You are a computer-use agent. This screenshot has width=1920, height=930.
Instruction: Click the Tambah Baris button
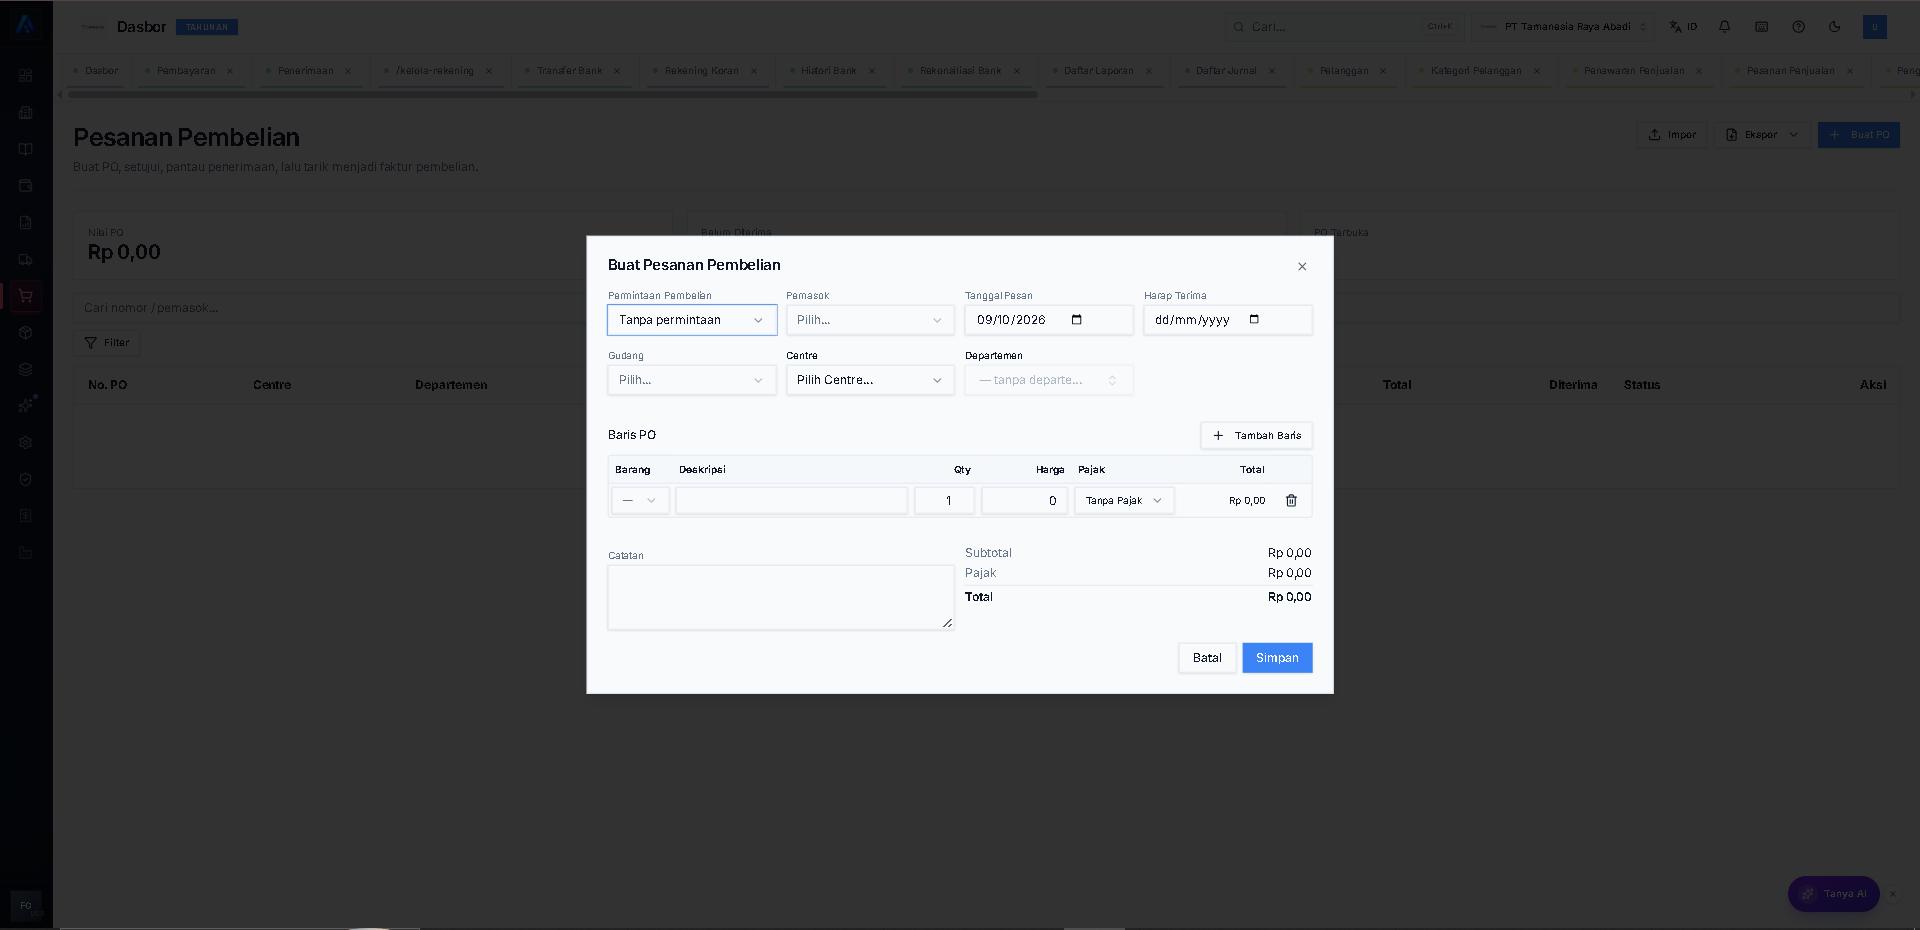coord(1256,435)
